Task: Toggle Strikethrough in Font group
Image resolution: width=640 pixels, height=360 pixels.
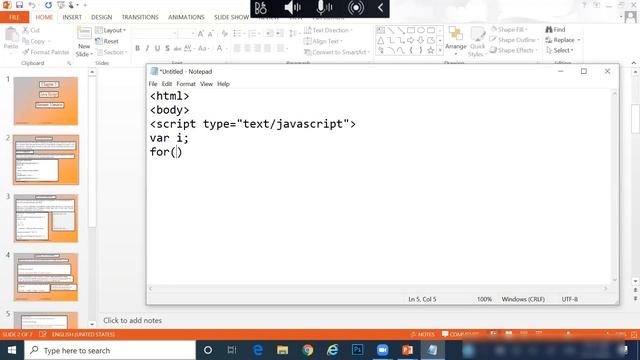Action: coord(177,48)
